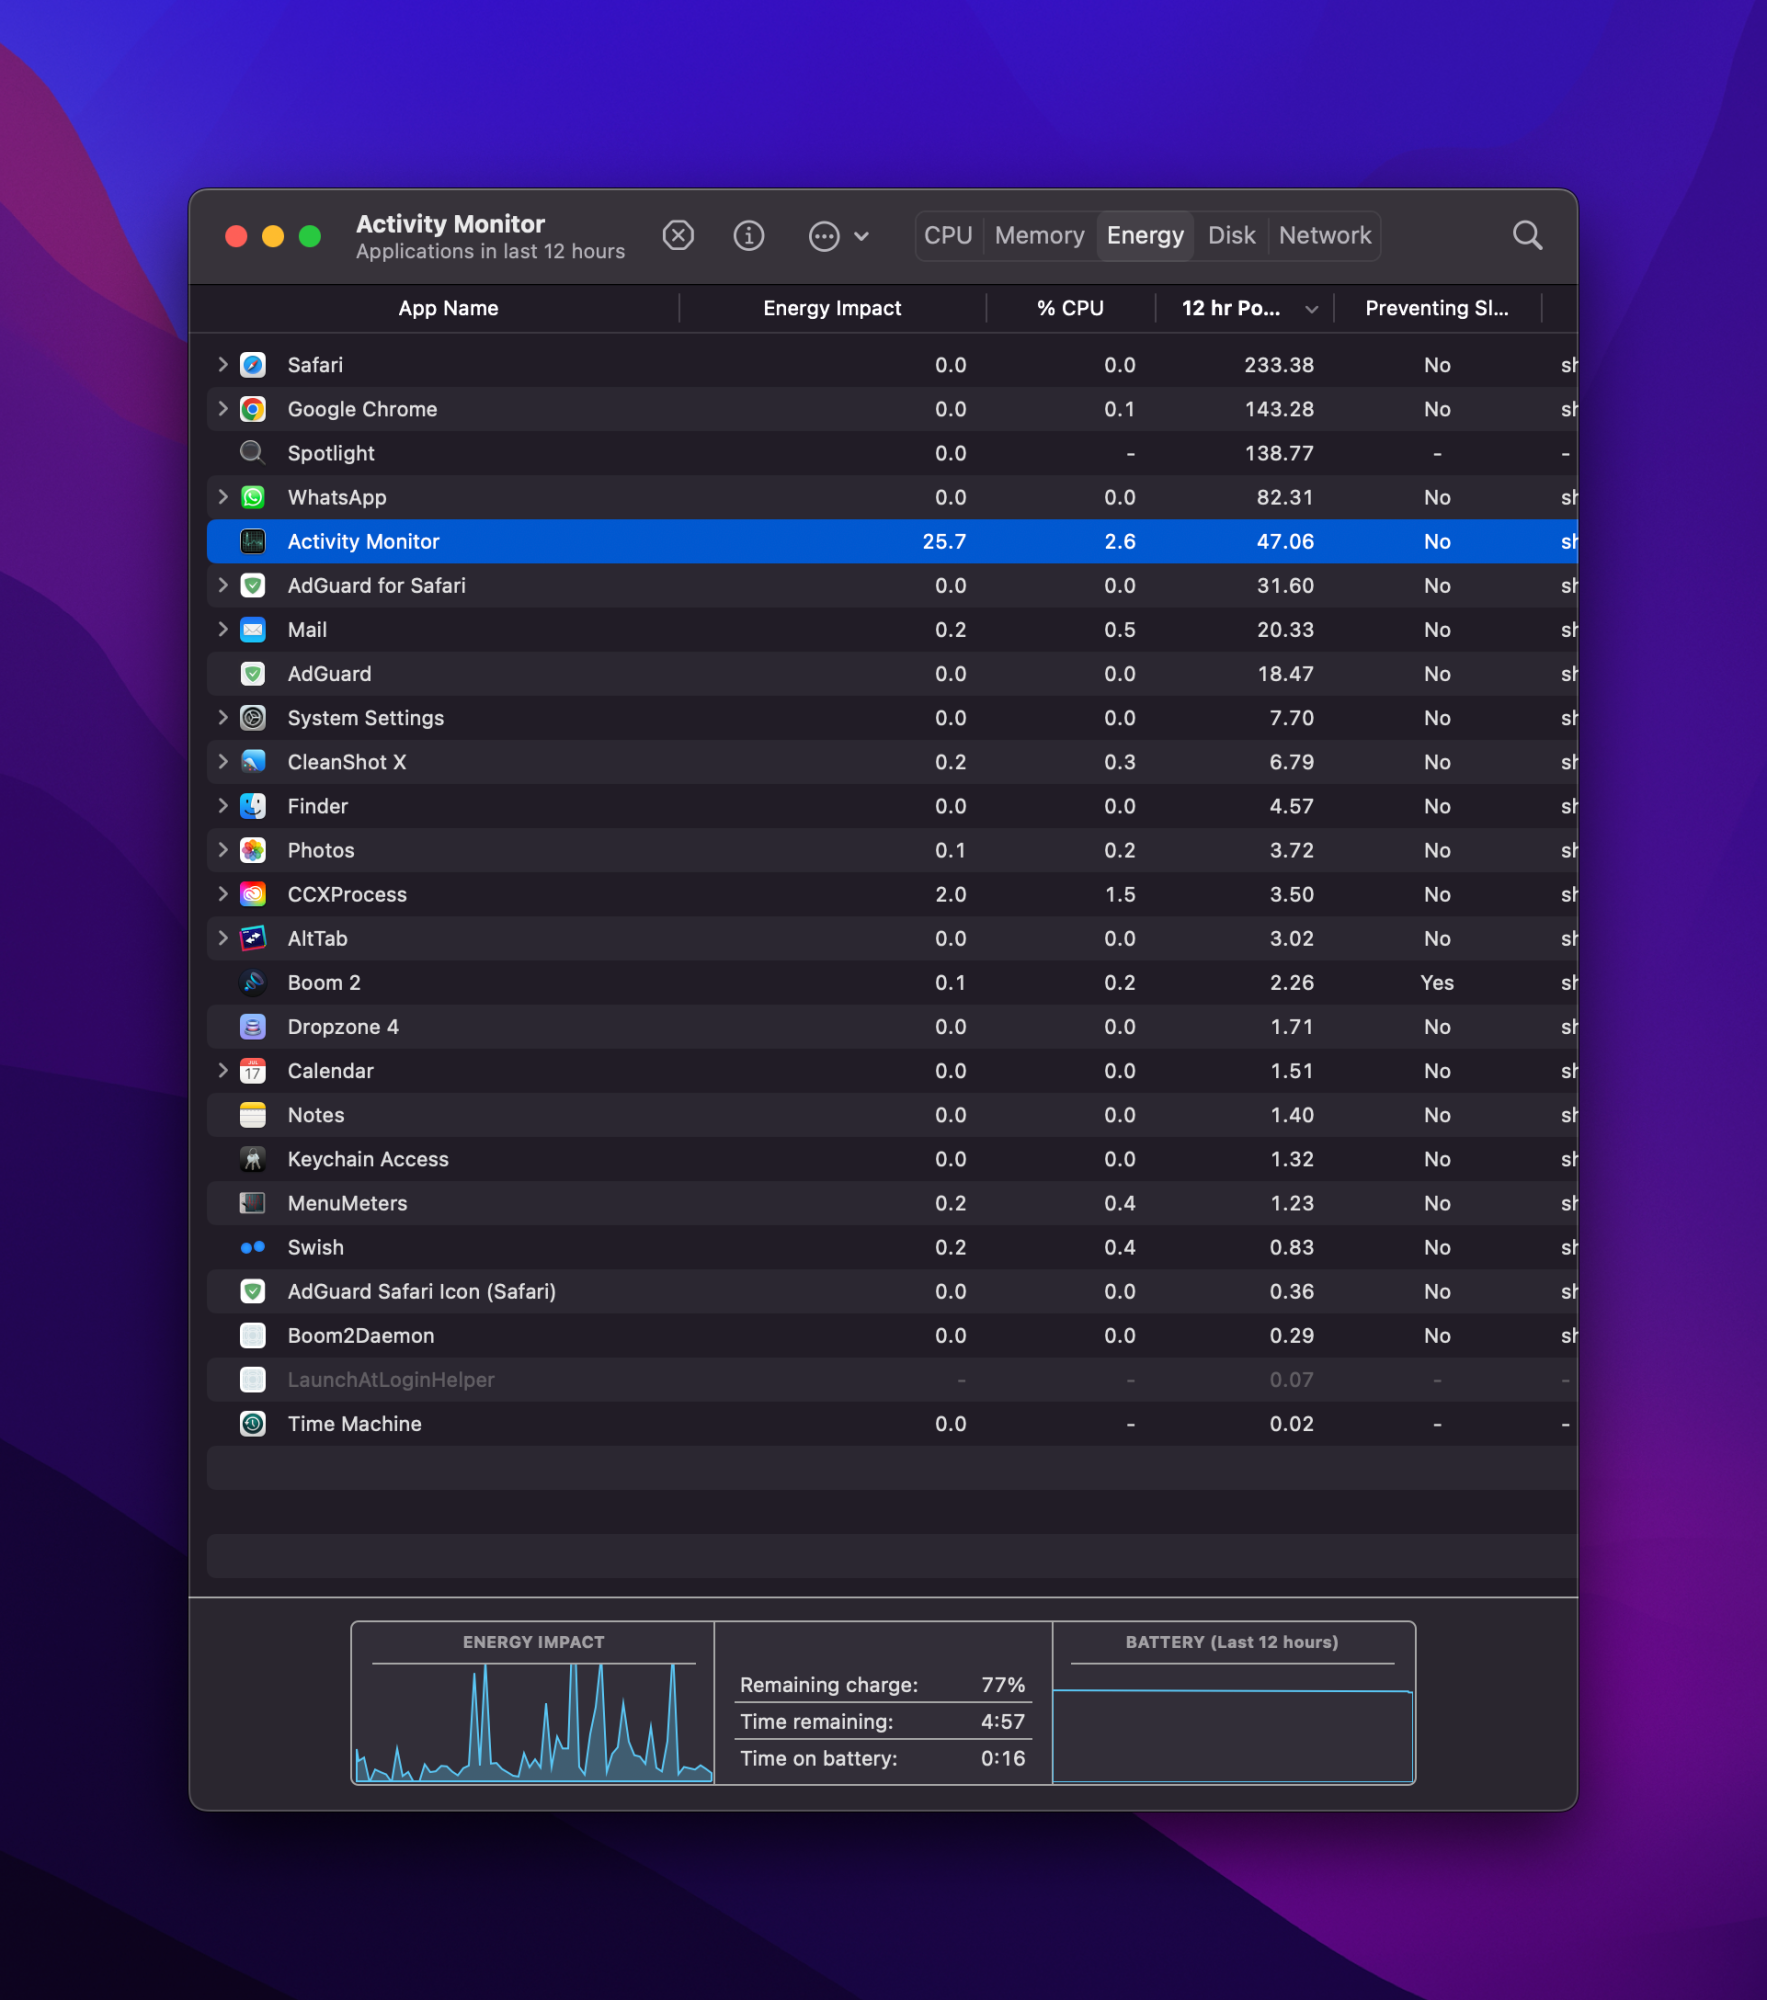Select the Boom2Daemon row name
This screenshot has height=2000, width=1767.
pyautogui.click(x=361, y=1336)
